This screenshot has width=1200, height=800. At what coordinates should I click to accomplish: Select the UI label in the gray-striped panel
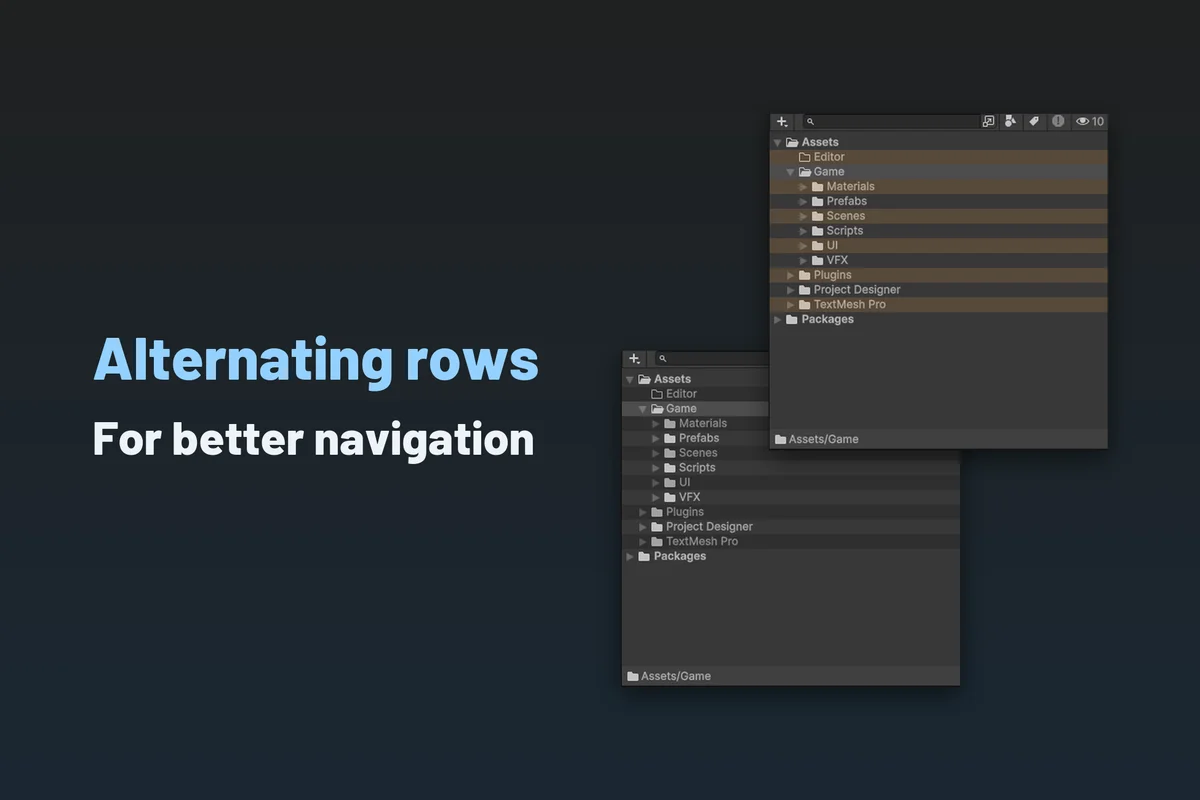(684, 483)
